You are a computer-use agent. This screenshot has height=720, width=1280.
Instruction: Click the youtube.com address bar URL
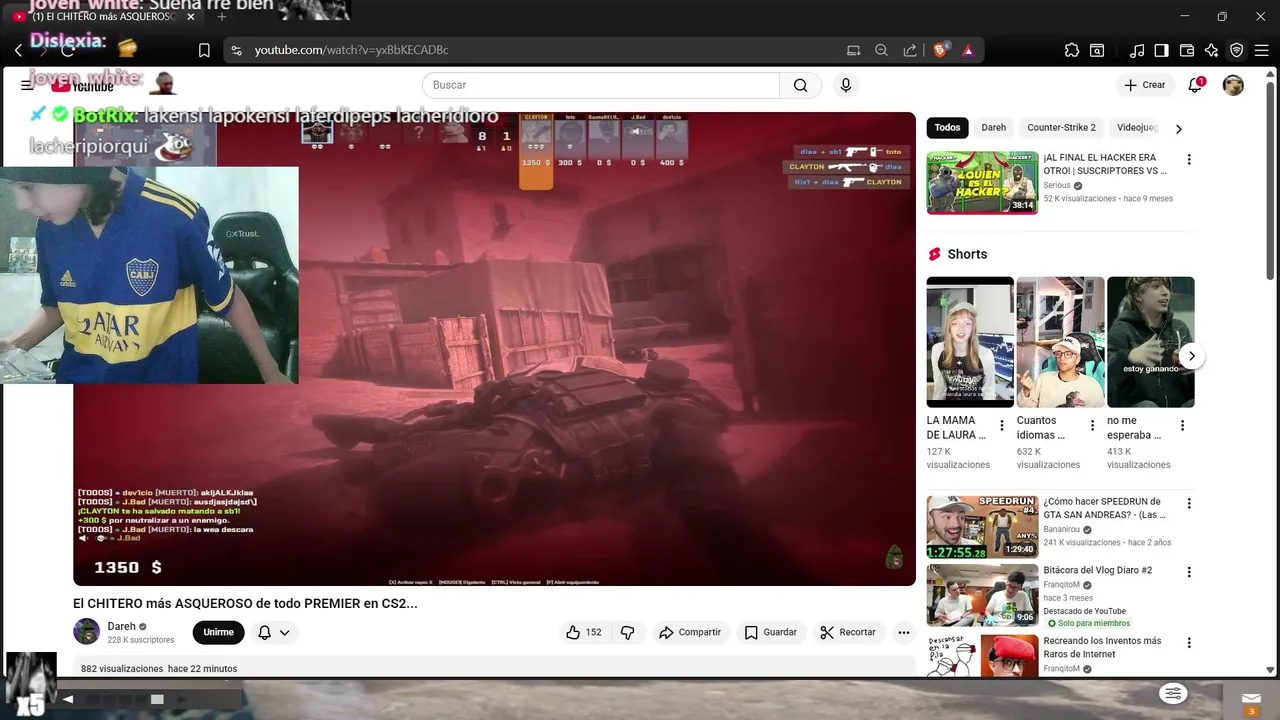tap(351, 50)
